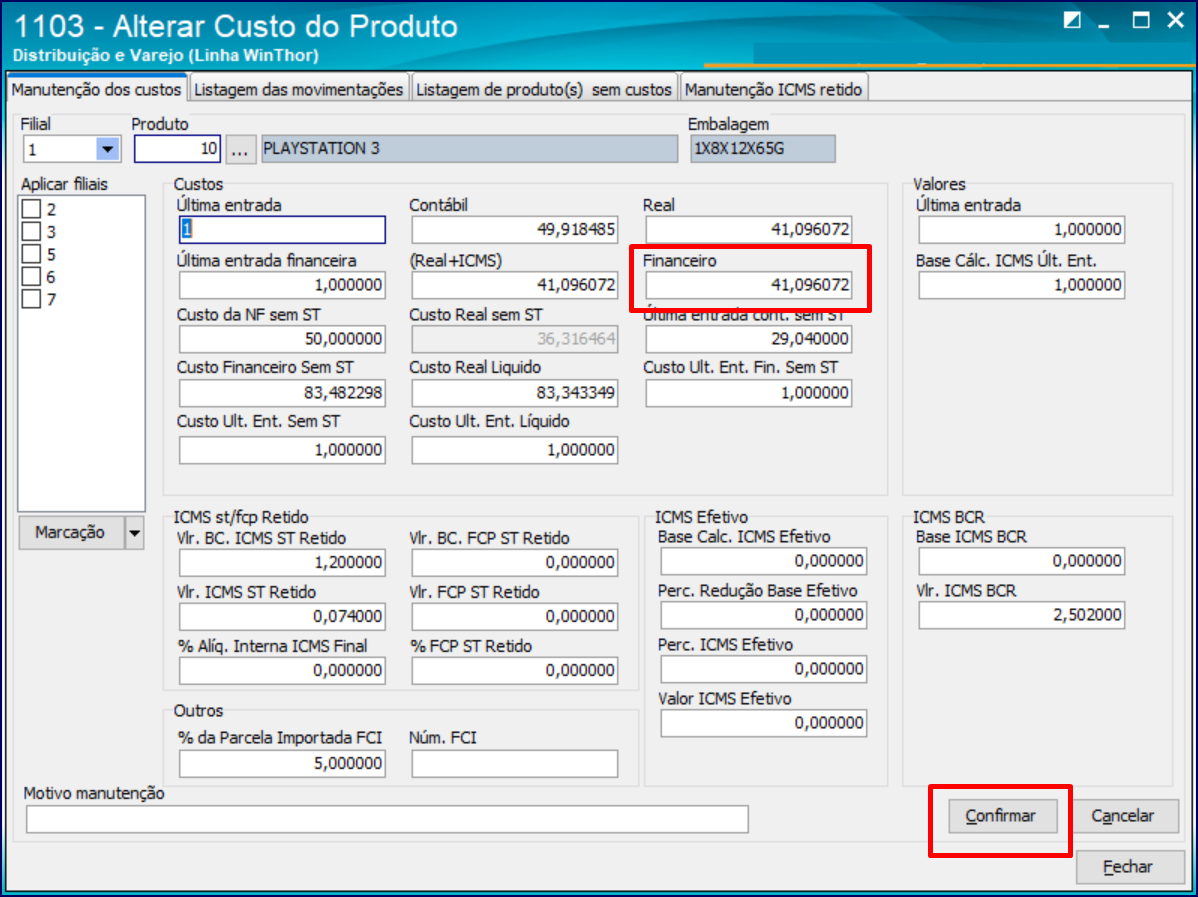Click the Custo Real Líquido field
Screen dimensions: 1198x897
coord(515,393)
